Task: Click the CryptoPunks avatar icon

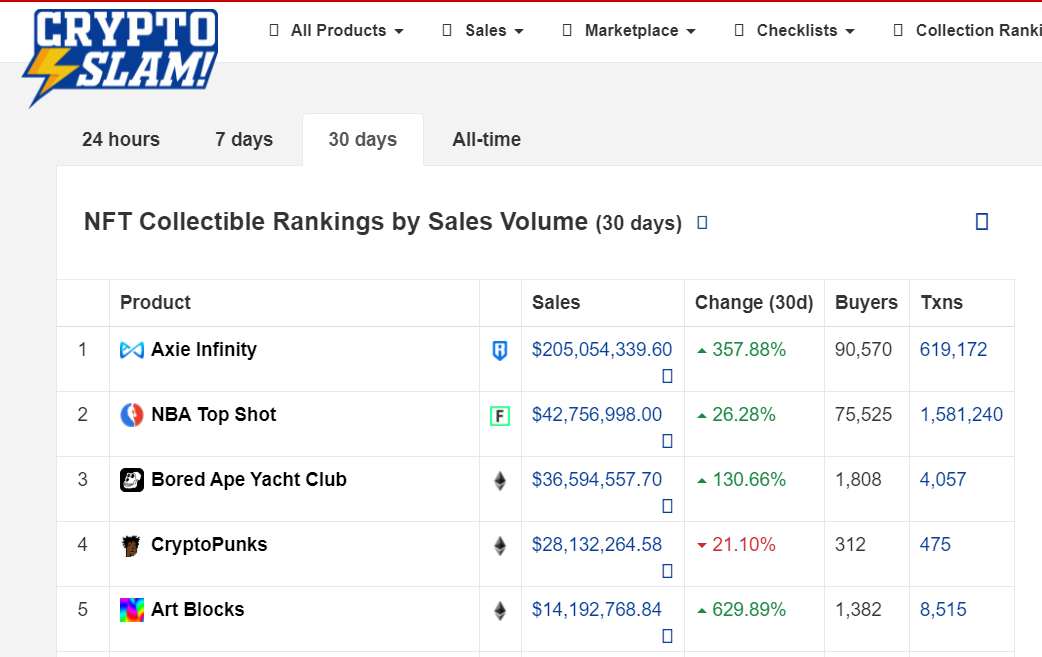Action: pyautogui.click(x=132, y=545)
